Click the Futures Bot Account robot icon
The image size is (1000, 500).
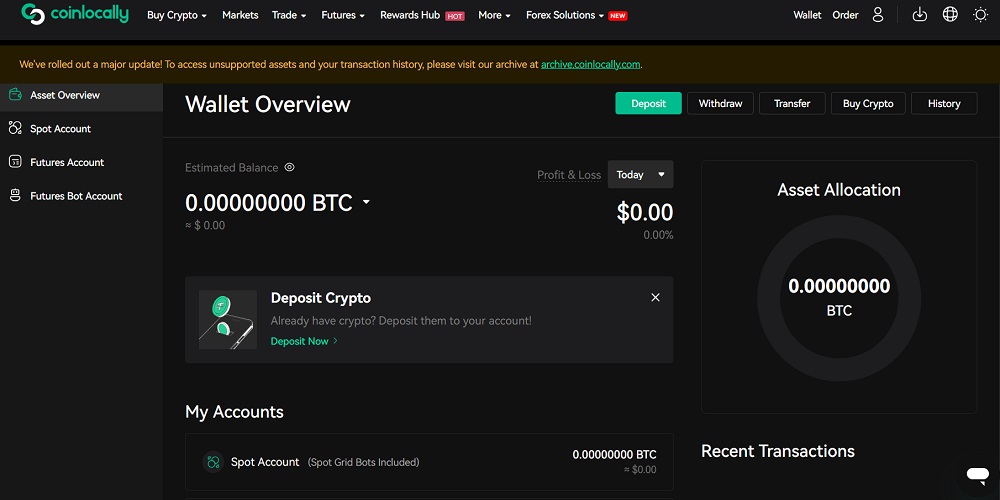pyautogui.click(x=15, y=196)
